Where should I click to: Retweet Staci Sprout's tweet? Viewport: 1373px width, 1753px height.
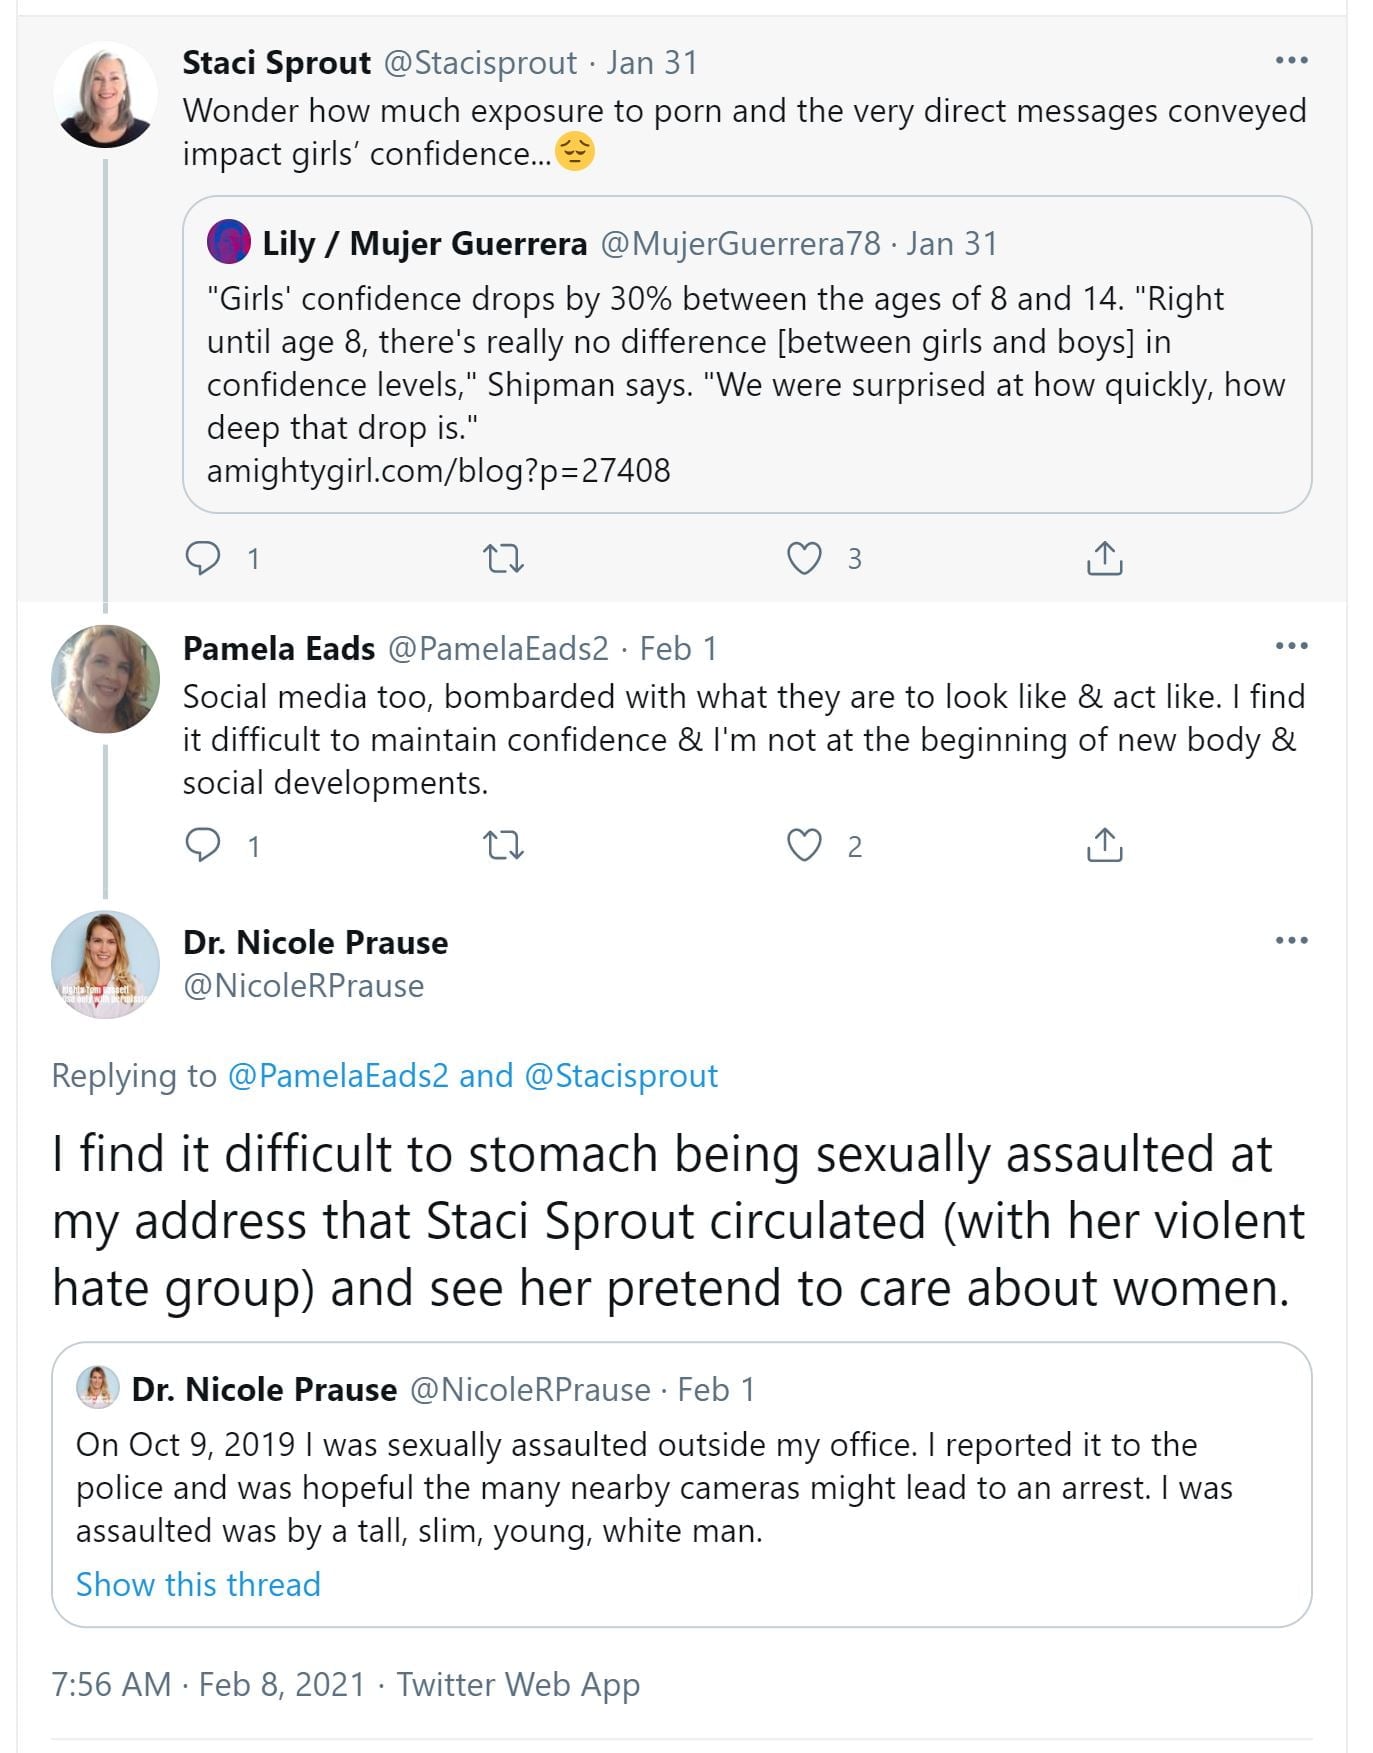[x=503, y=558]
